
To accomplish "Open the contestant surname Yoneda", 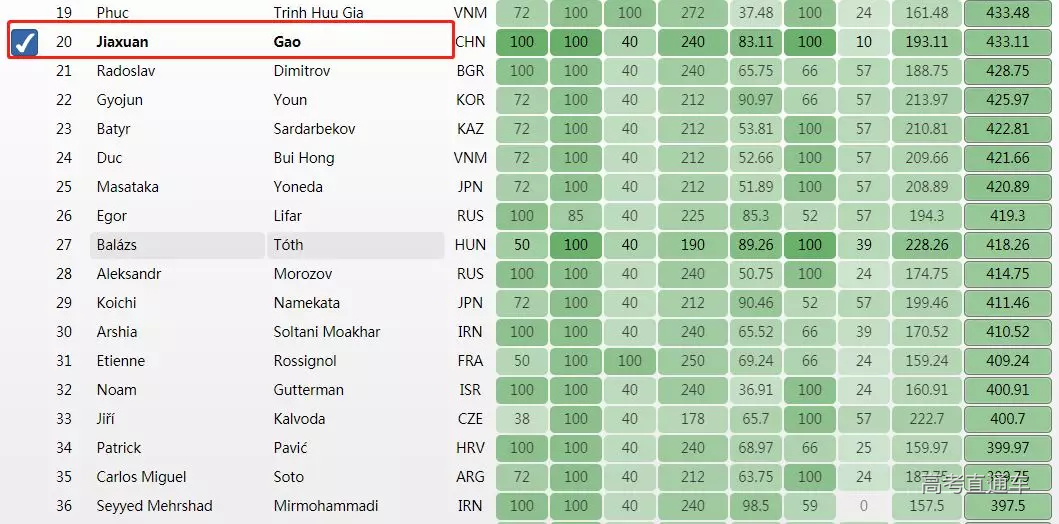I will click(298, 187).
